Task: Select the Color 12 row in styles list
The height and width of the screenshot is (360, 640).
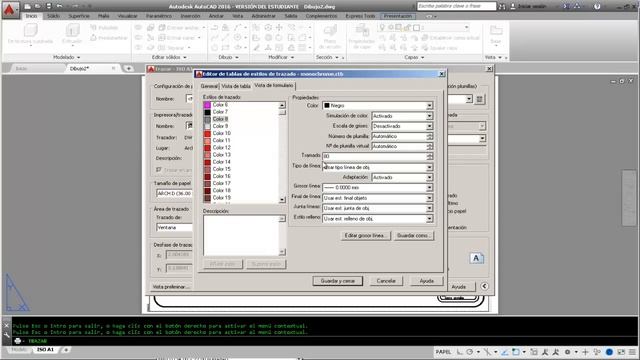Action: click(x=241, y=148)
